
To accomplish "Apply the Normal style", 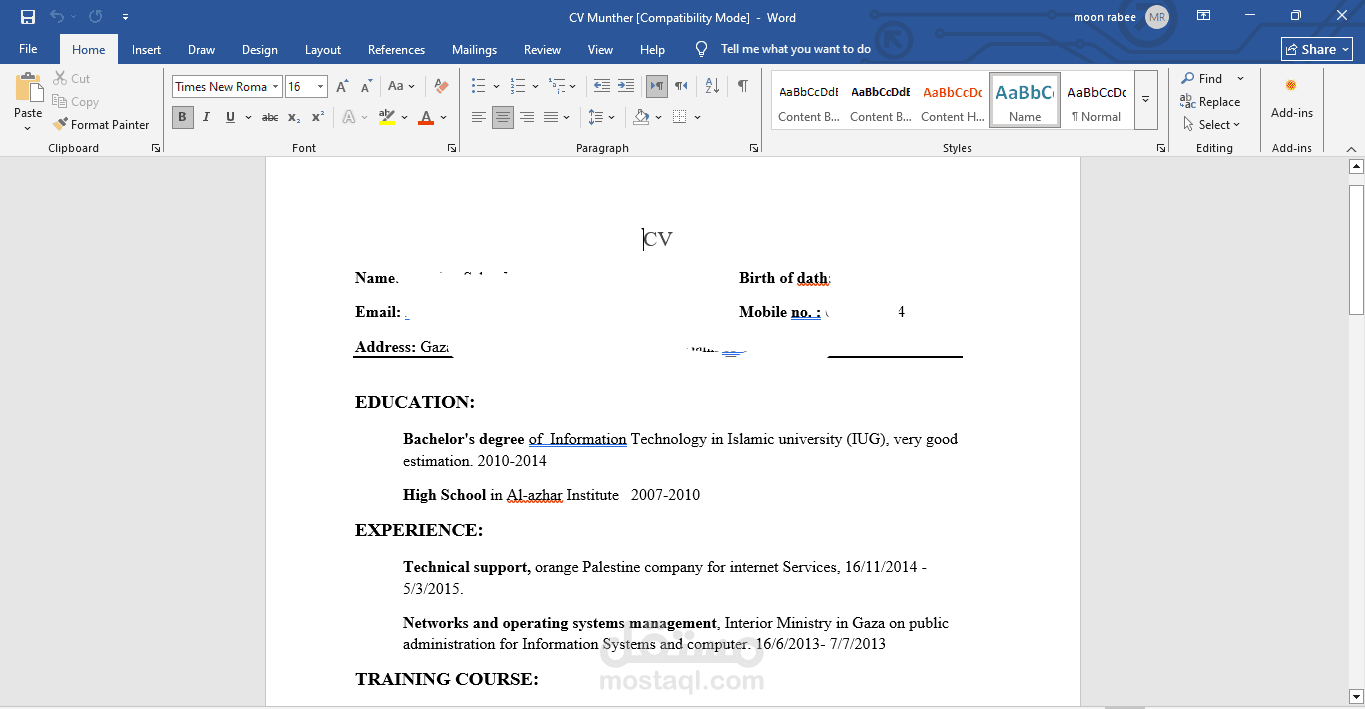I will click(1097, 100).
